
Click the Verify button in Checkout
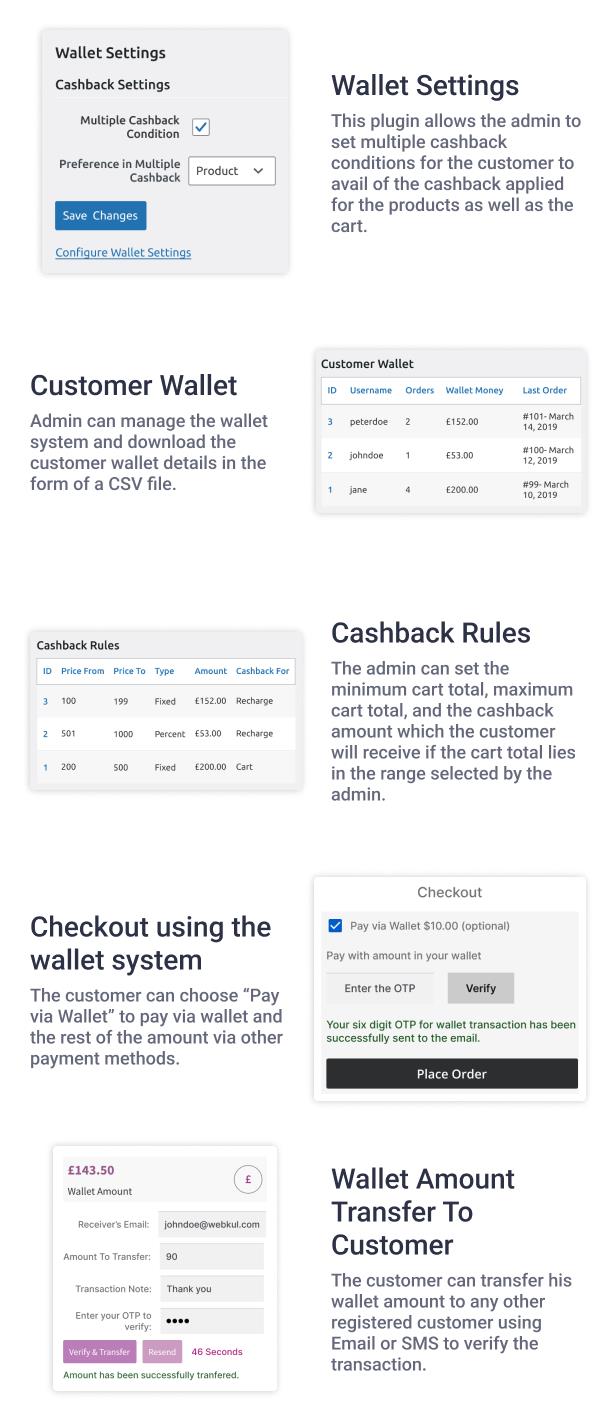(481, 988)
